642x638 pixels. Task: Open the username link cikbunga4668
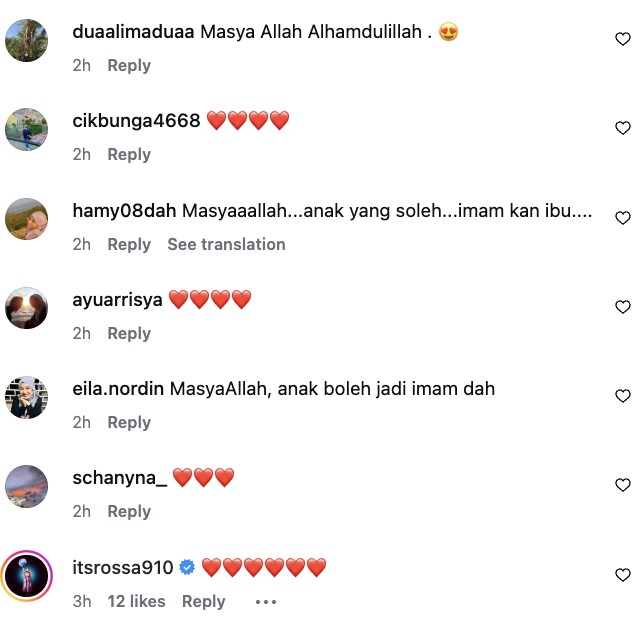[136, 121]
